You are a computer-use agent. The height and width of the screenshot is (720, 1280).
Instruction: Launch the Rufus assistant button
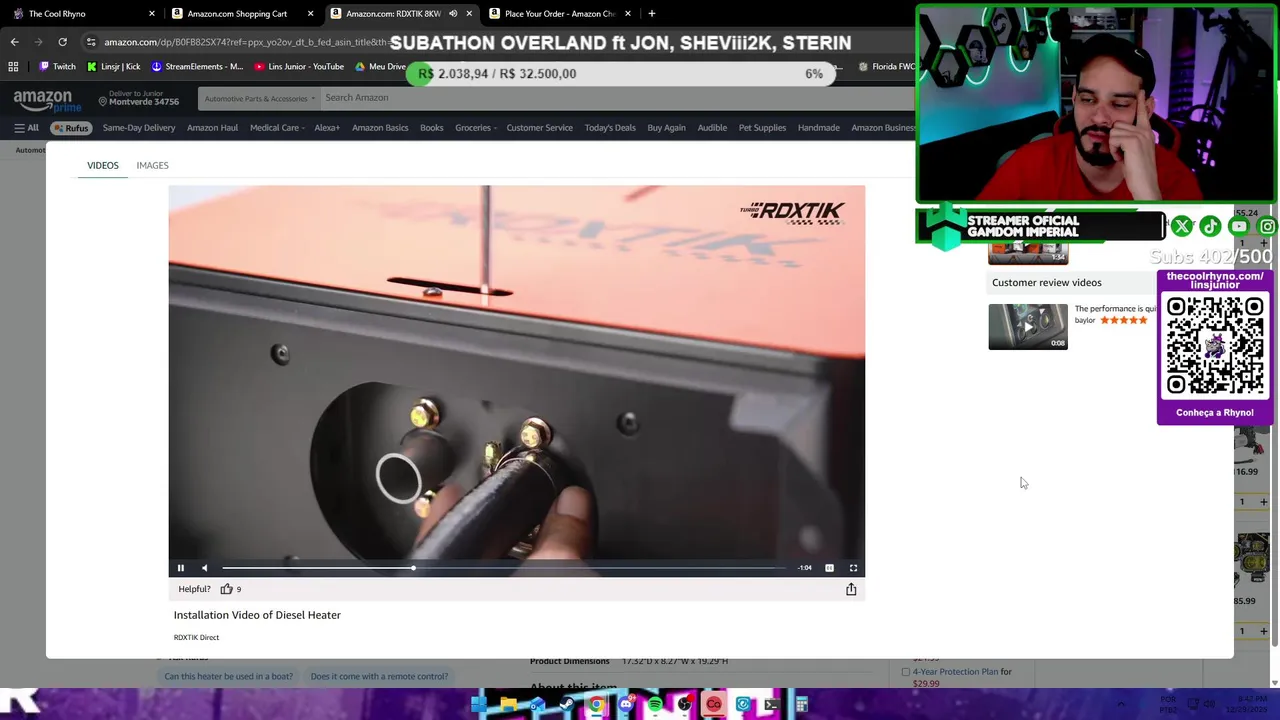[71, 128]
